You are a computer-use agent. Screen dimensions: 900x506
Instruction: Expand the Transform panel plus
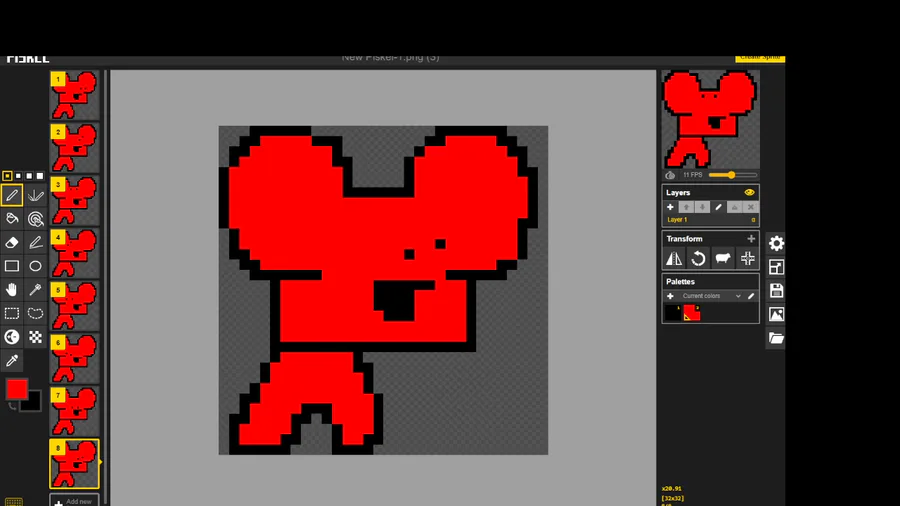pos(751,239)
